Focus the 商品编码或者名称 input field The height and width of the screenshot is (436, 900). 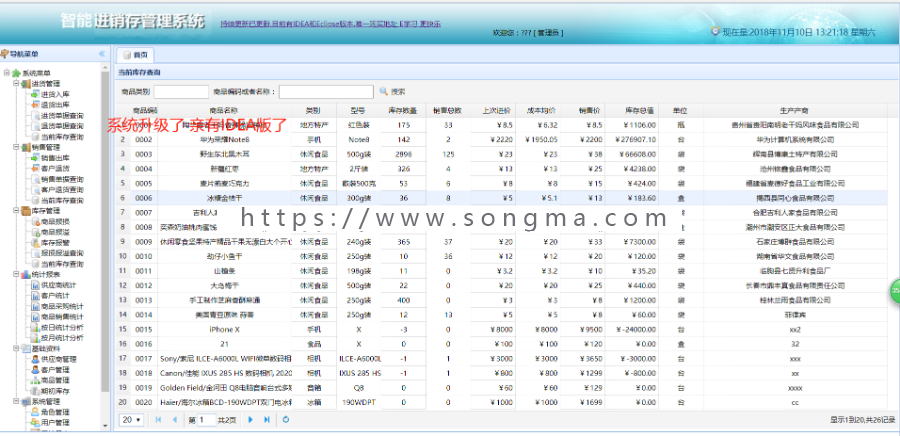326,92
